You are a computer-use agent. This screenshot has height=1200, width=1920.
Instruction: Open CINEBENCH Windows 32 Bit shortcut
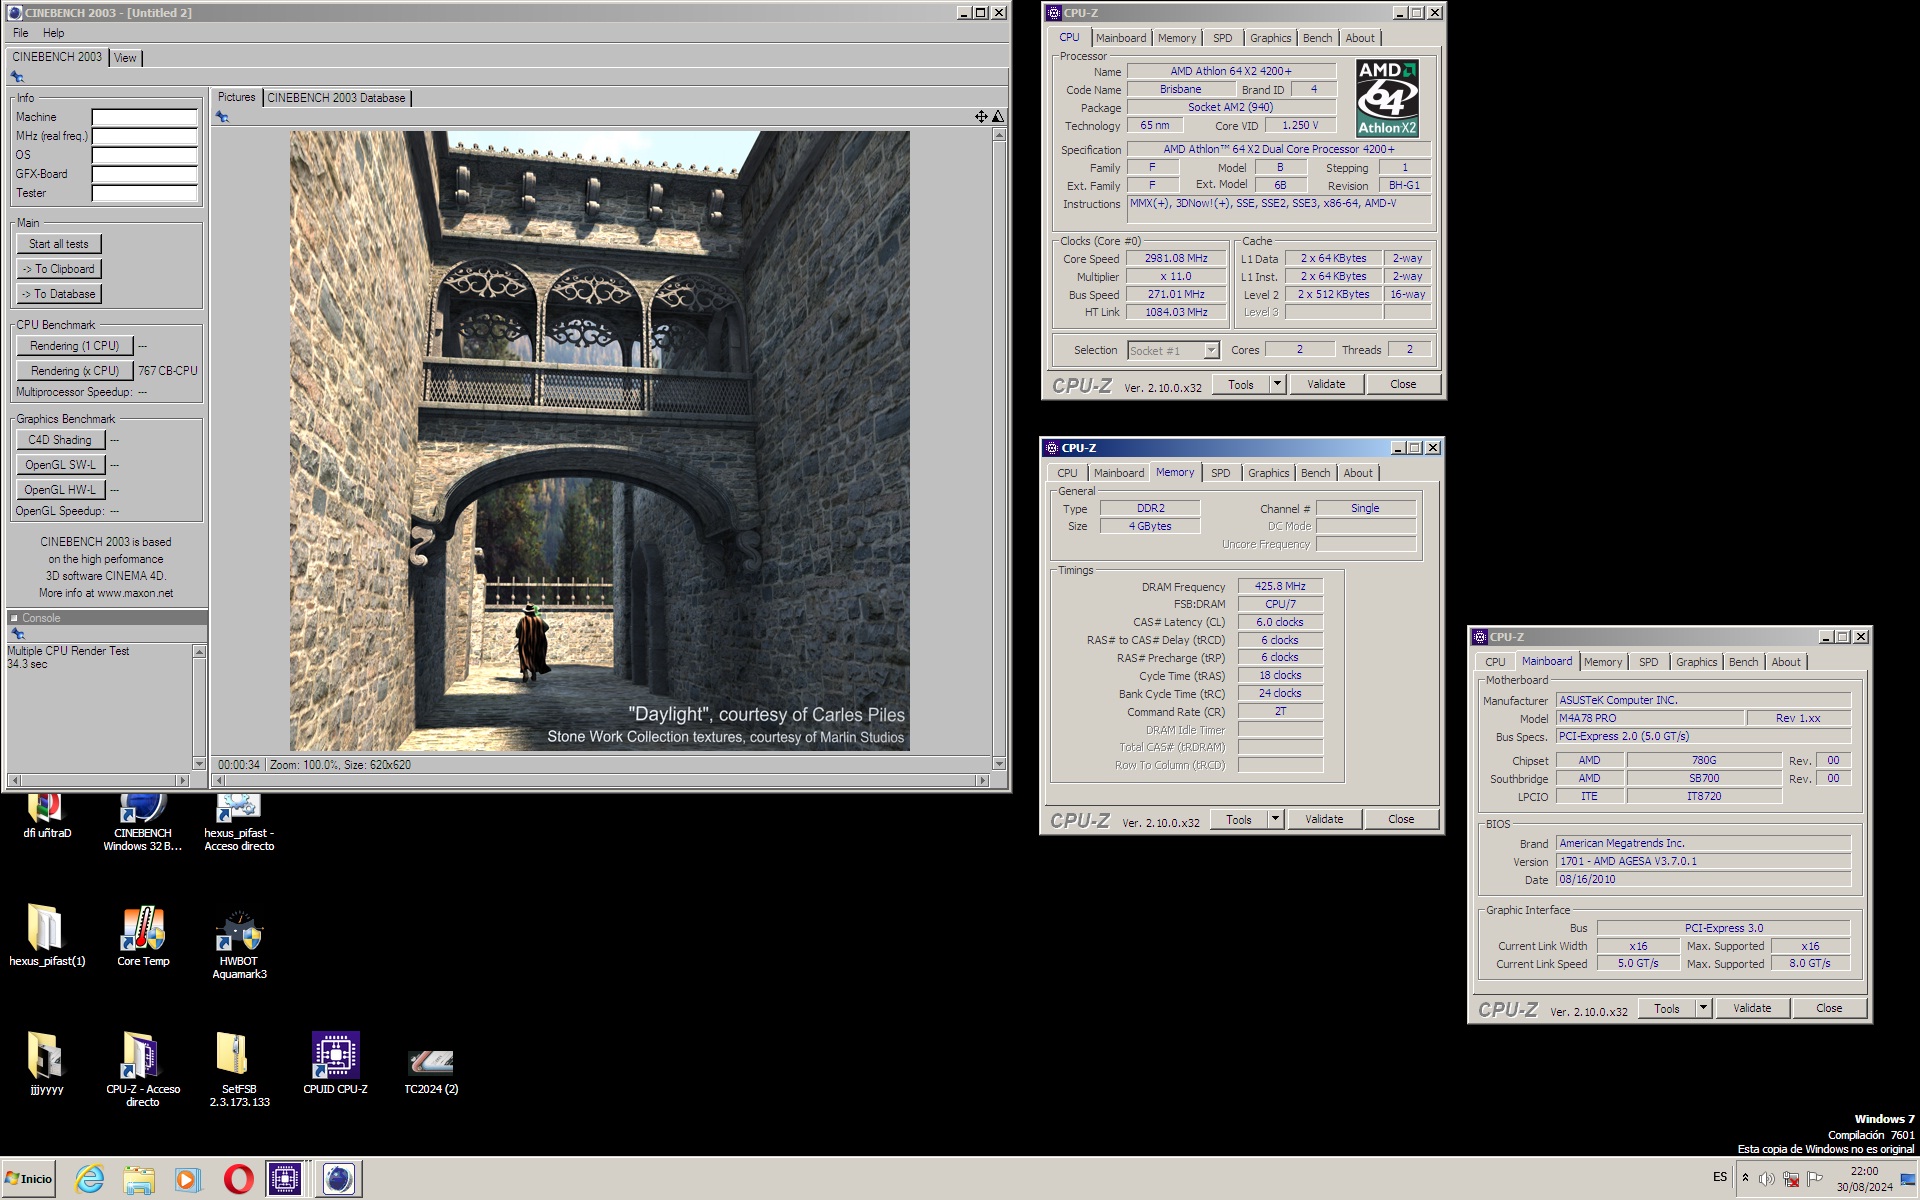point(142,822)
